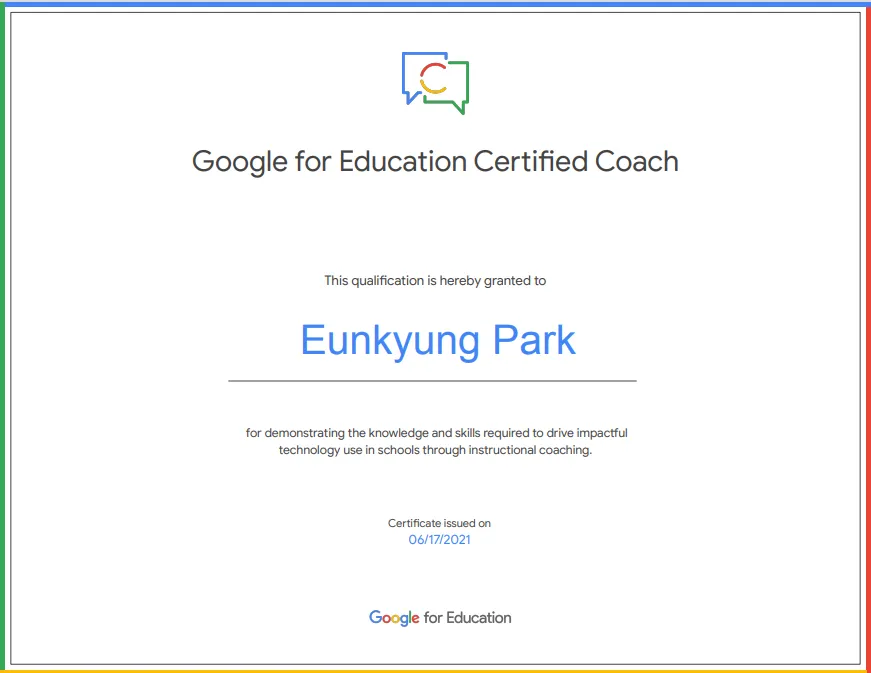Image resolution: width=871 pixels, height=673 pixels.
Task: Click the word 'Coach' in the title heading
Action: tap(637, 162)
